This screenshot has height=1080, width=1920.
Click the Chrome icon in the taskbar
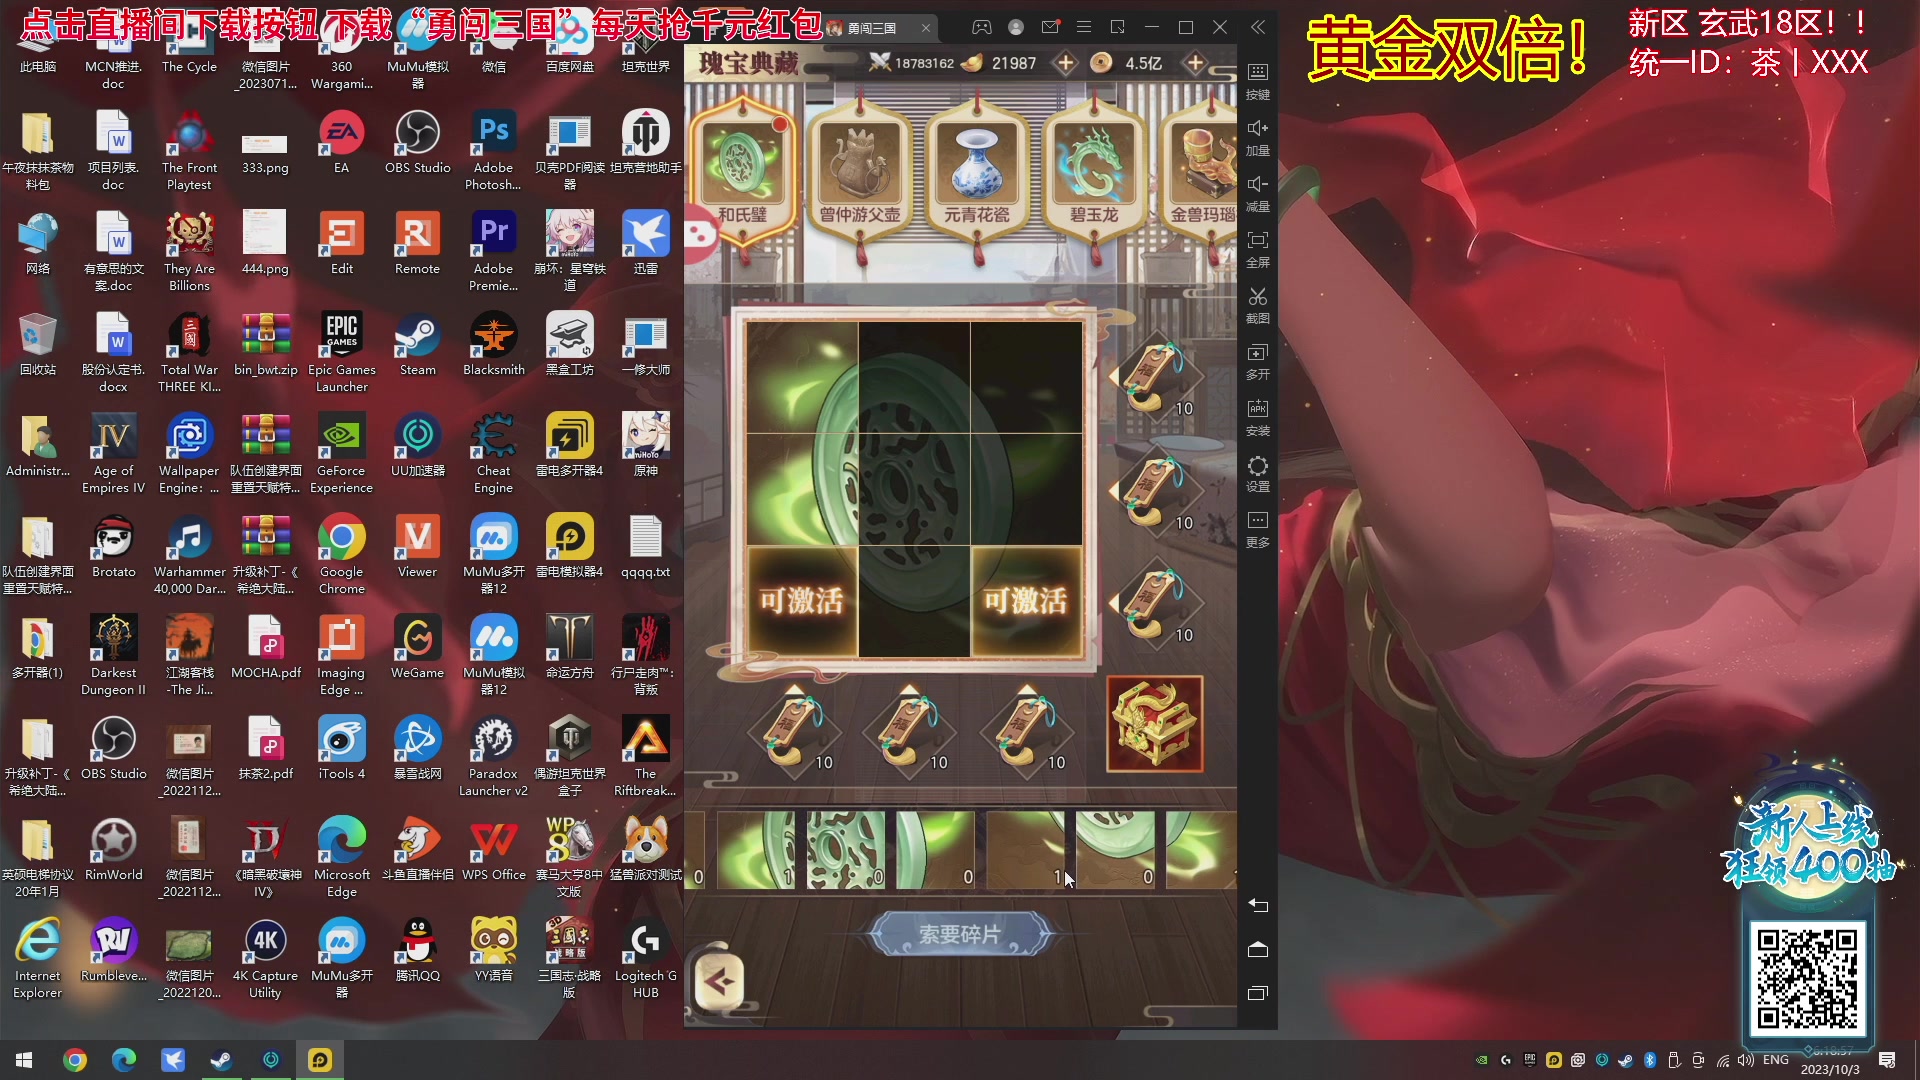pyautogui.click(x=74, y=1060)
